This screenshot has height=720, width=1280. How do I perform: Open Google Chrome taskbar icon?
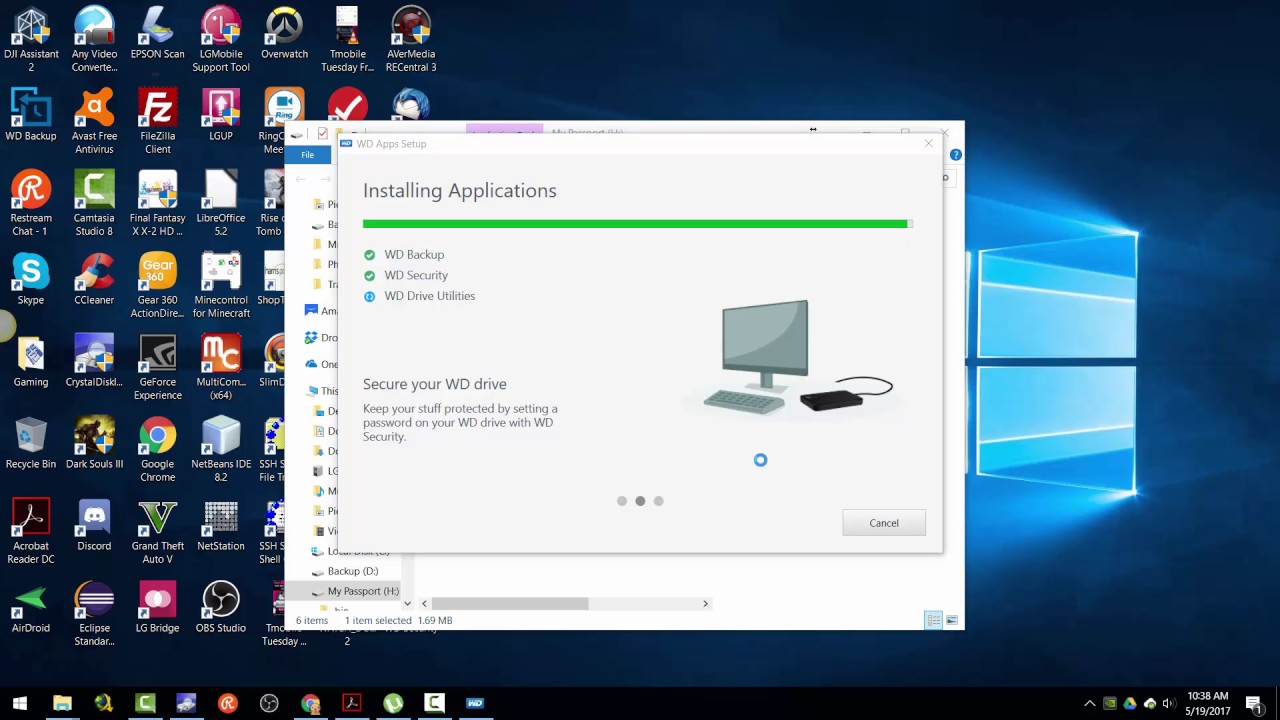click(x=310, y=703)
